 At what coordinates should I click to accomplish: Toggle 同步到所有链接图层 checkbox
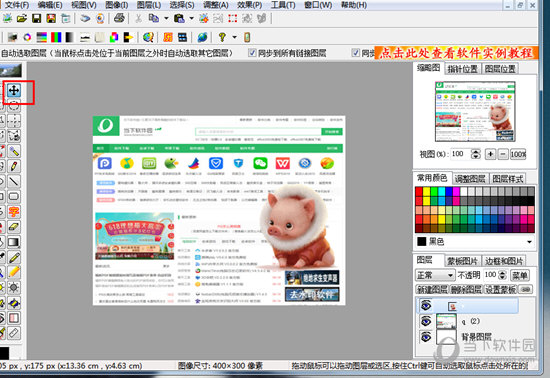click(252, 53)
